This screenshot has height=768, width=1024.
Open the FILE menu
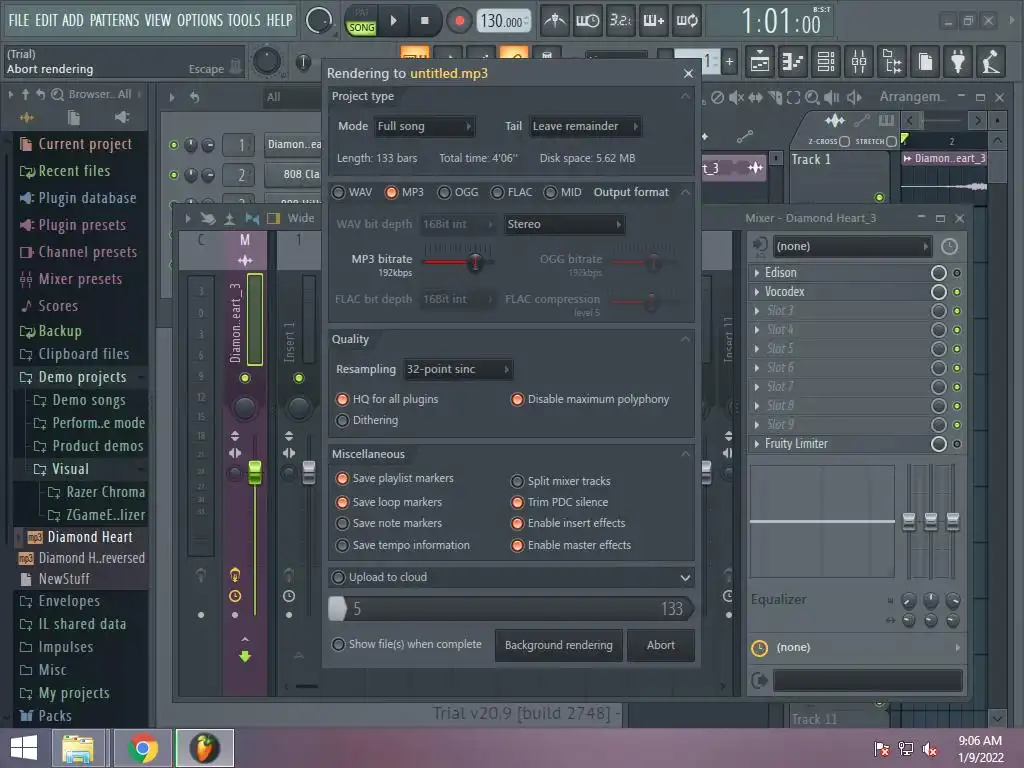(19, 20)
